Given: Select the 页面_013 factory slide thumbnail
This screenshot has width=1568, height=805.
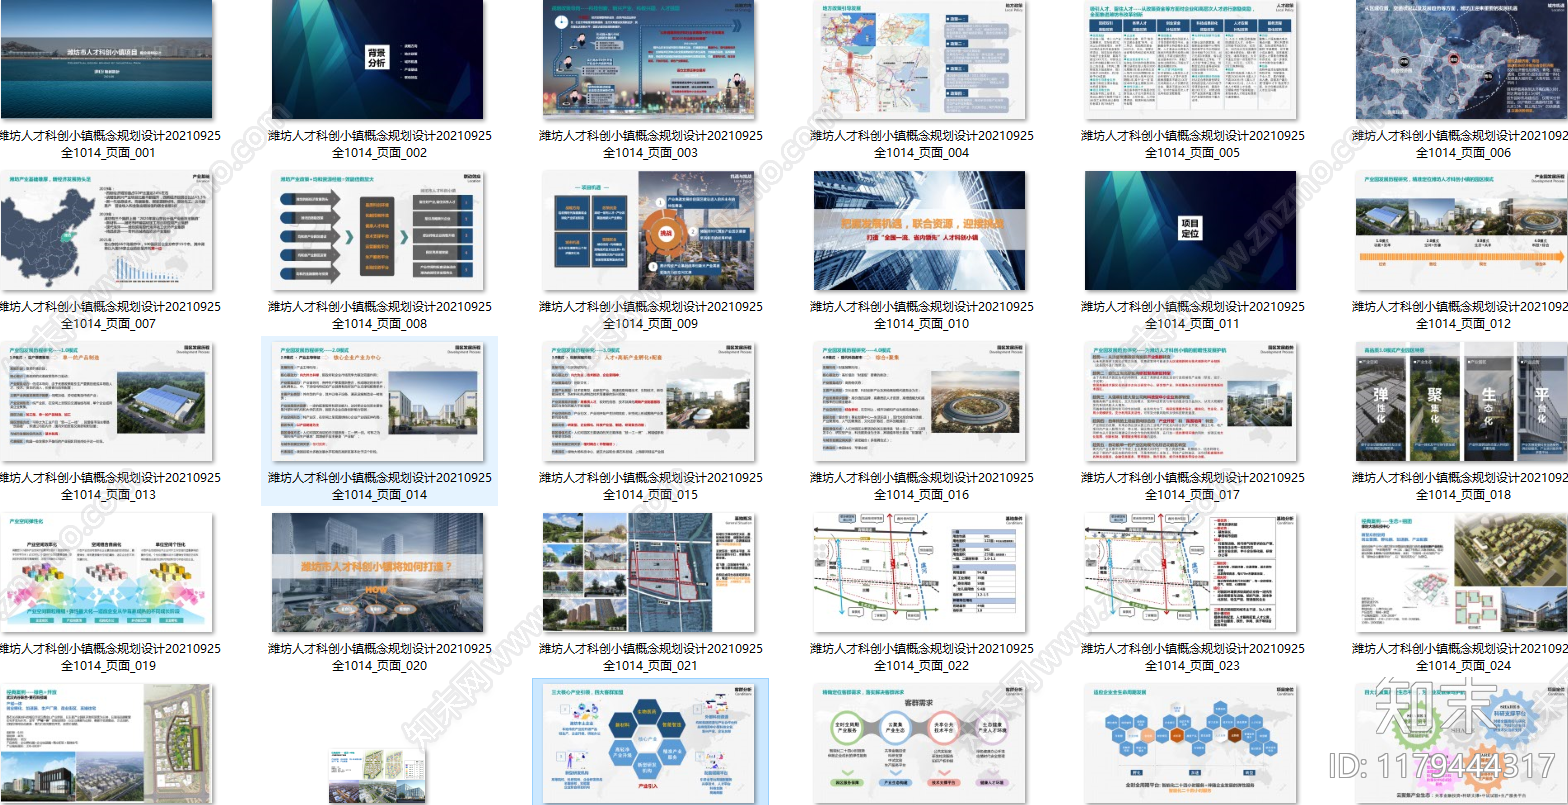Looking at the screenshot, I should tap(106, 402).
